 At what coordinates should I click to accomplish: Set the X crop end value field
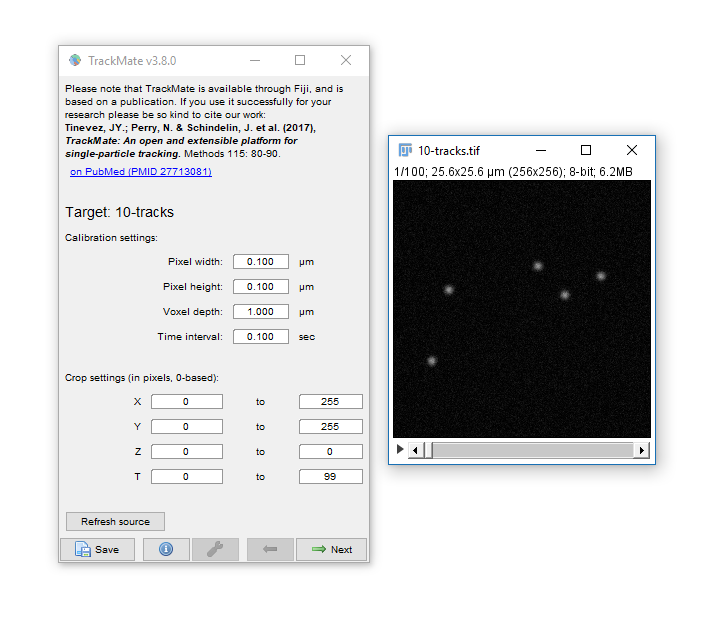point(330,402)
